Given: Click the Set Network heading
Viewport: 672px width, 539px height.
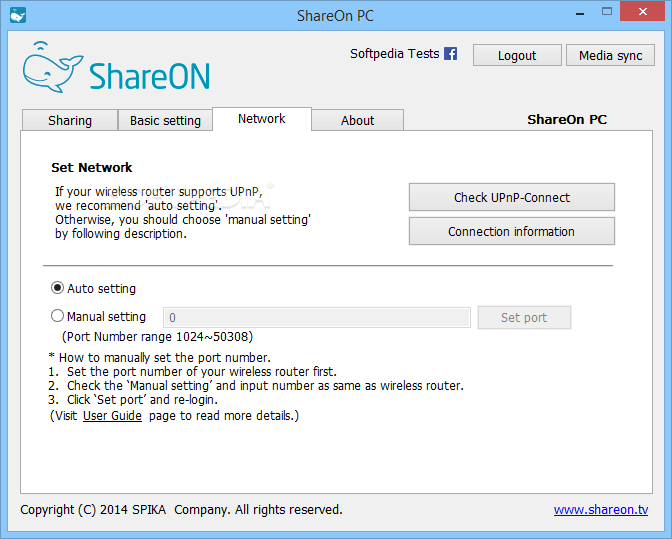Looking at the screenshot, I should [92, 168].
